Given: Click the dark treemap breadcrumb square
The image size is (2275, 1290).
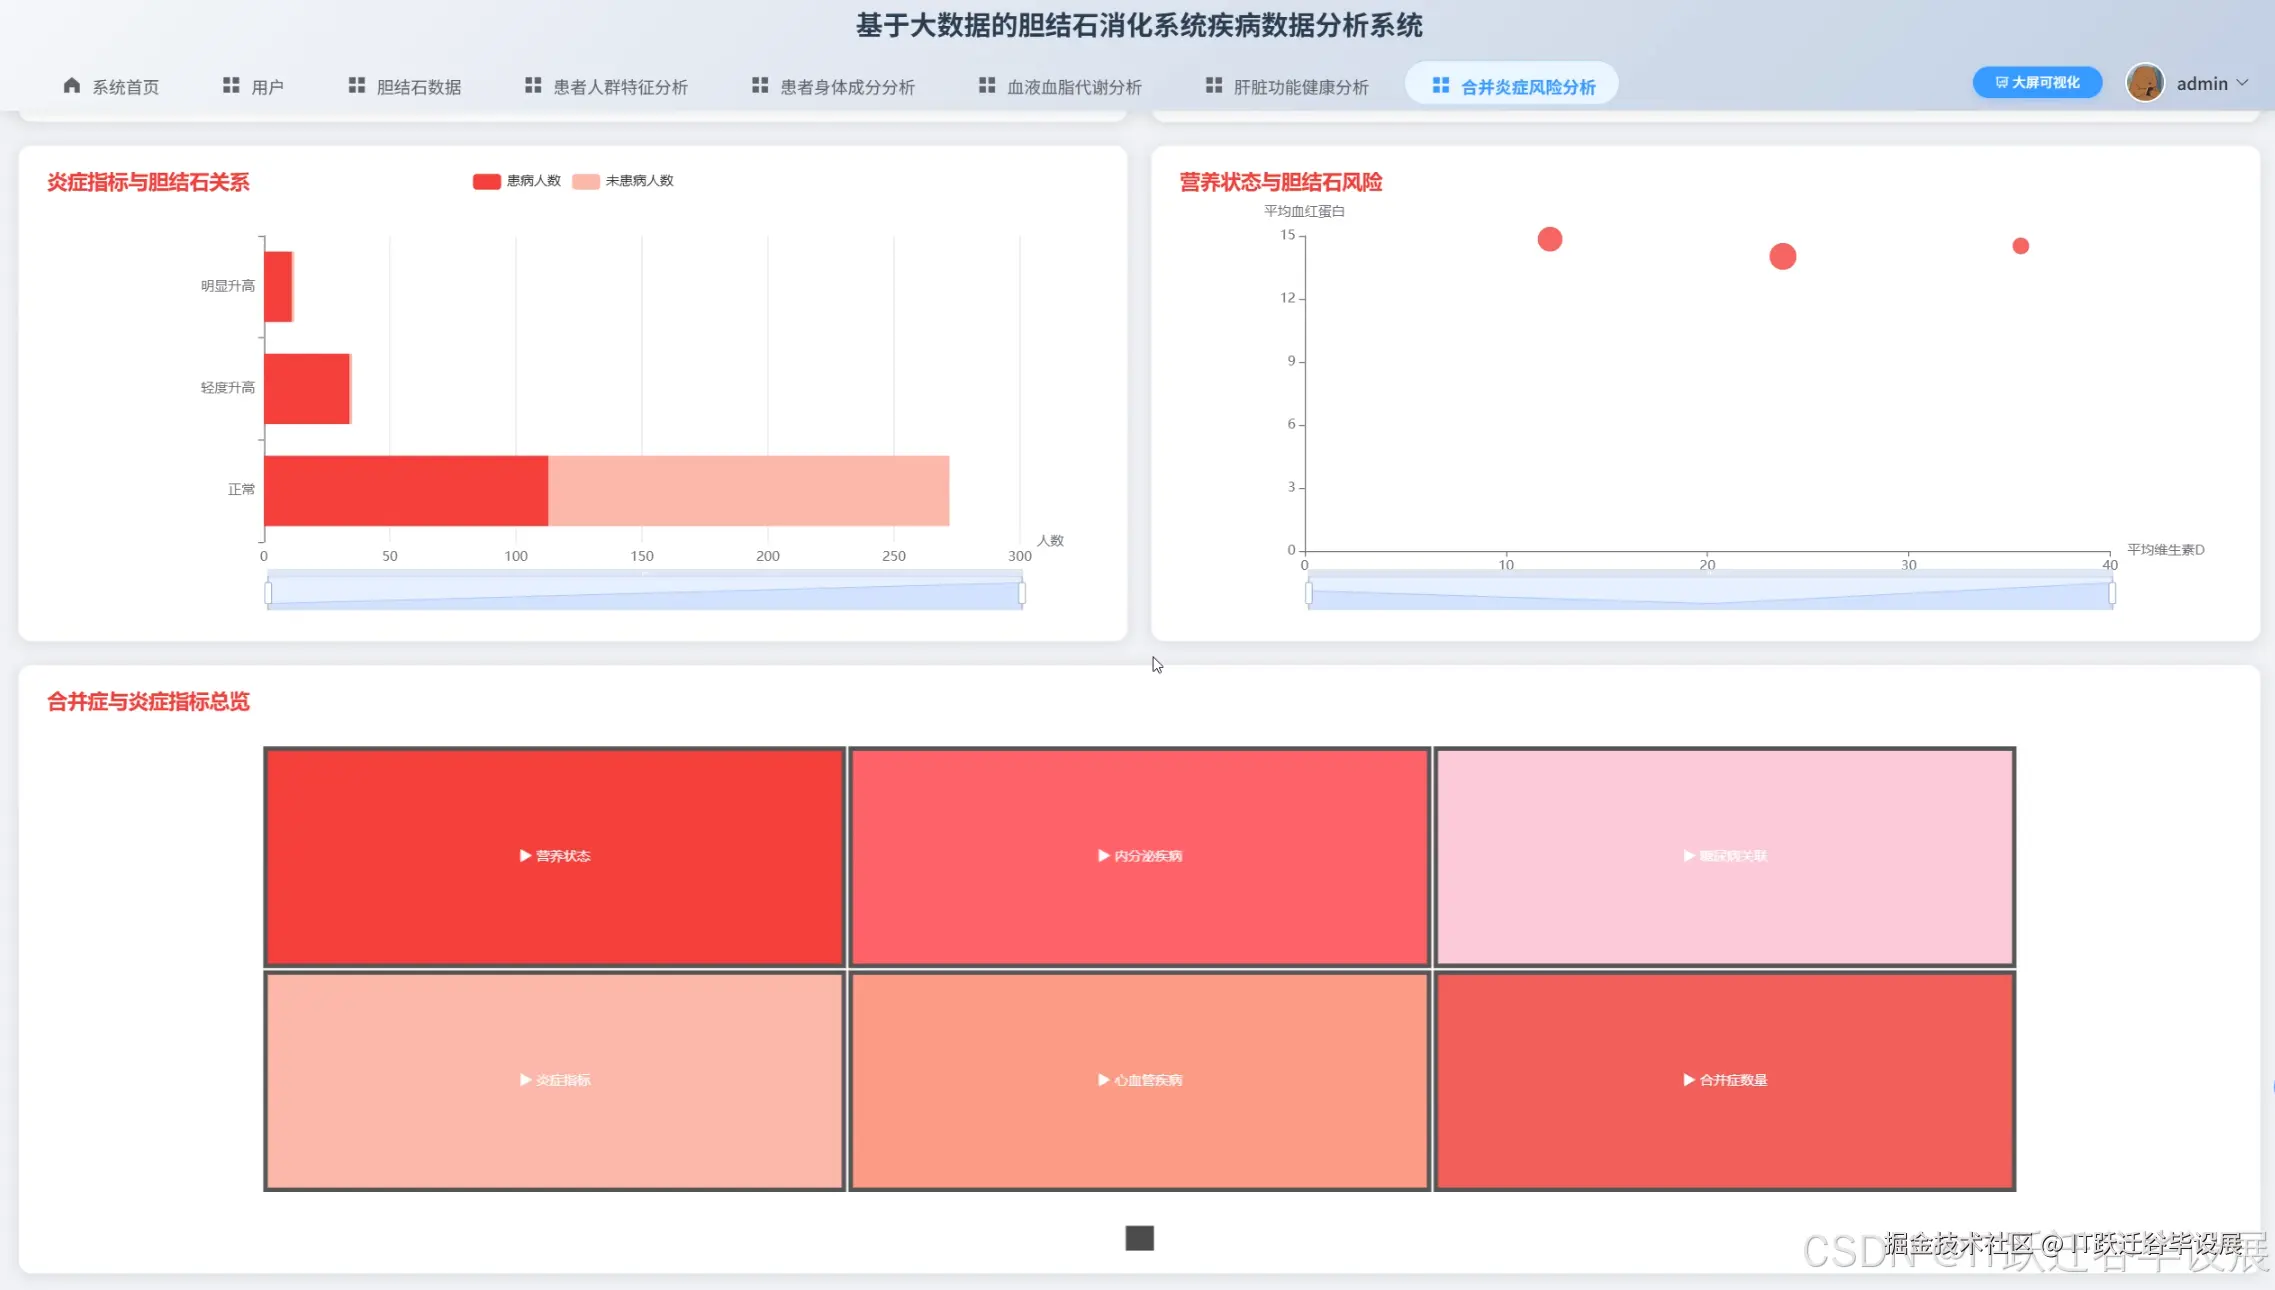Looking at the screenshot, I should (x=1139, y=1238).
